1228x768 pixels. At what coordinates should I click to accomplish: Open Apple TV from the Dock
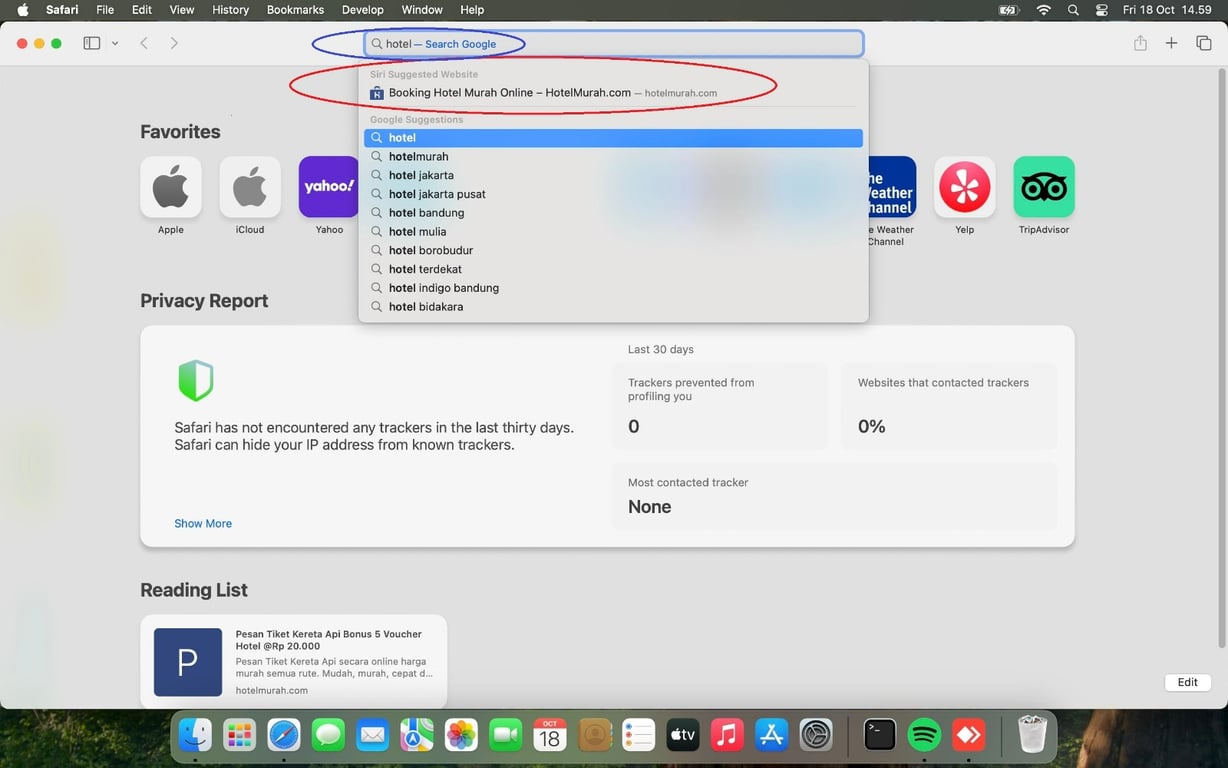point(683,735)
